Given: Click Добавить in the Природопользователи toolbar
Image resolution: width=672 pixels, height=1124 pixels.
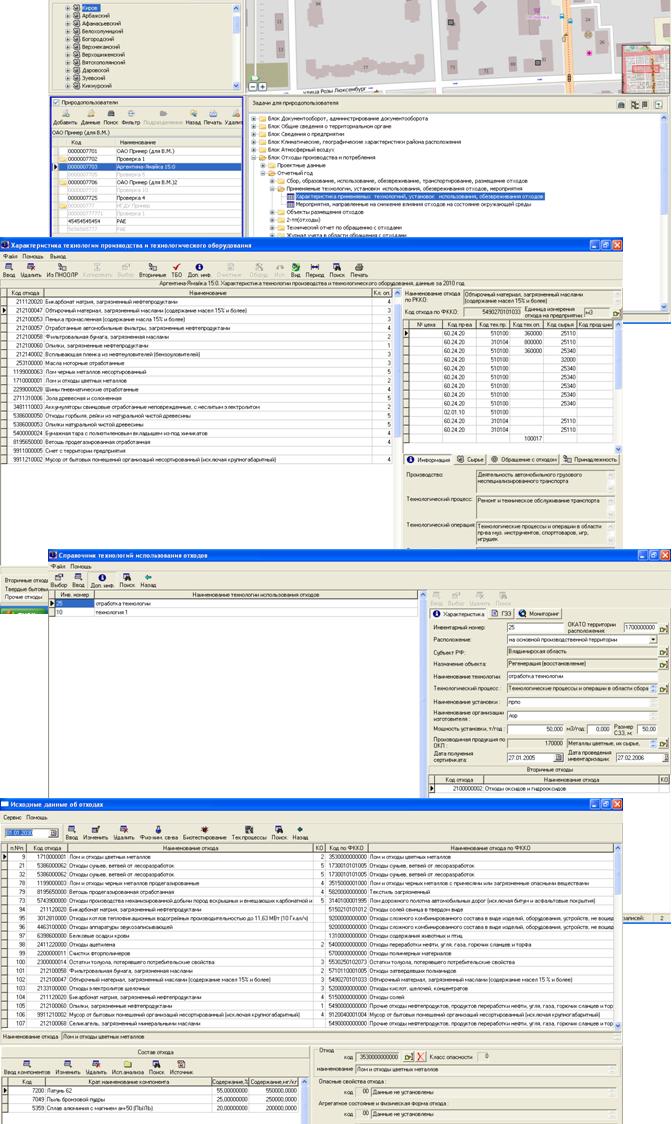Looking at the screenshot, I should pos(64,118).
